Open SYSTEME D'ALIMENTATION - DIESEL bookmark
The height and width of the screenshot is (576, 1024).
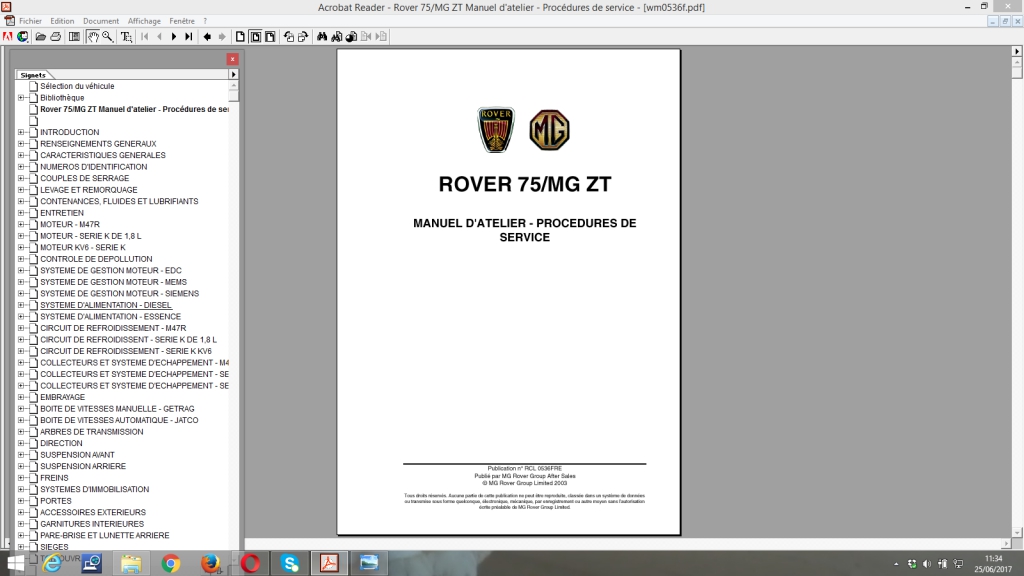pos(106,305)
